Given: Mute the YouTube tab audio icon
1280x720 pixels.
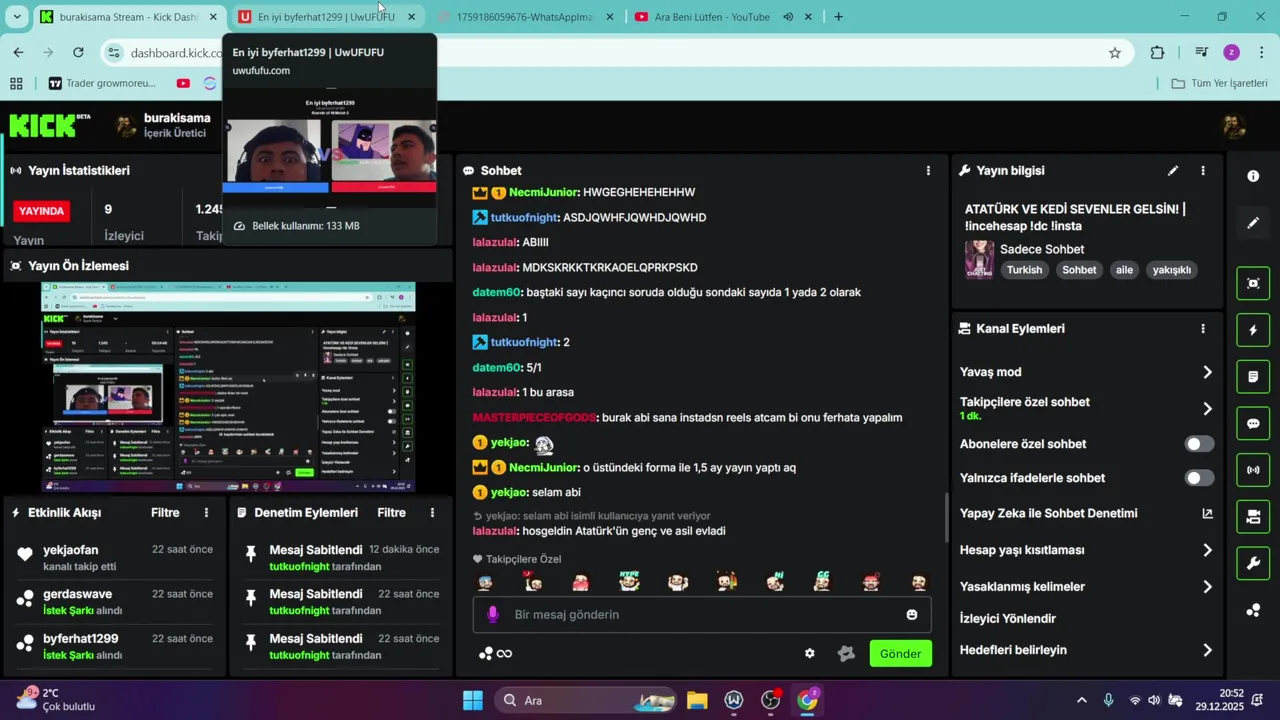Looking at the screenshot, I should [x=788, y=17].
